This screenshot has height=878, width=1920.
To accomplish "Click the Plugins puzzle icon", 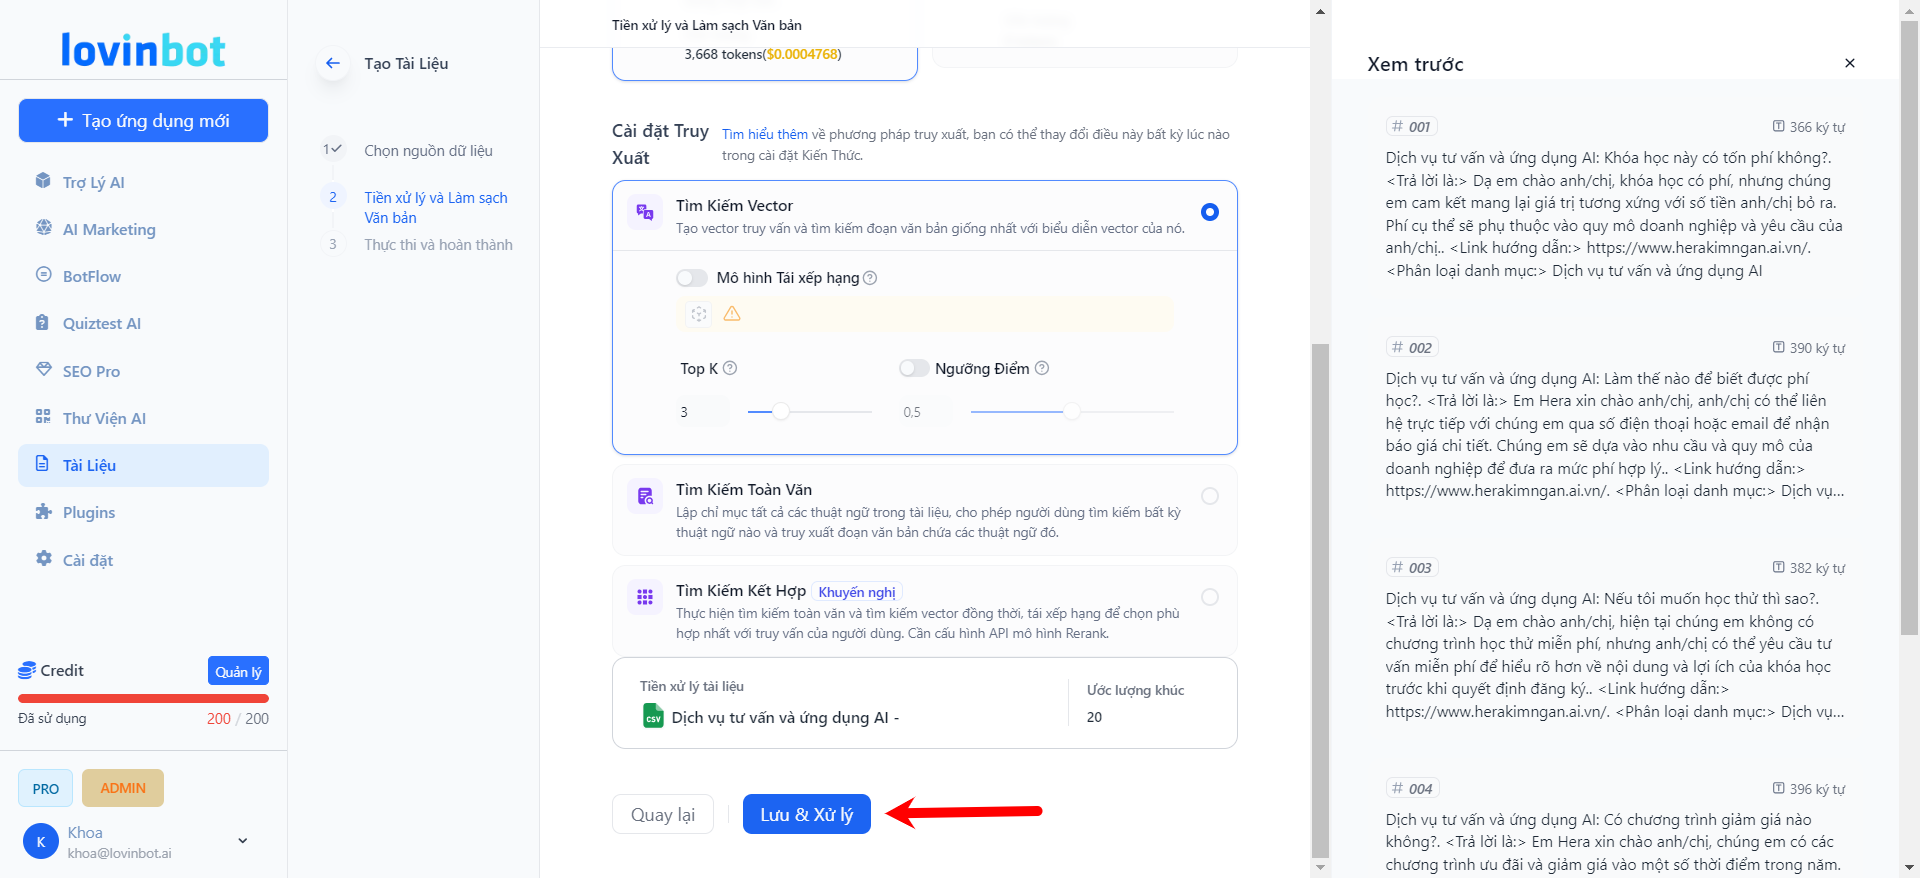I will (x=44, y=512).
